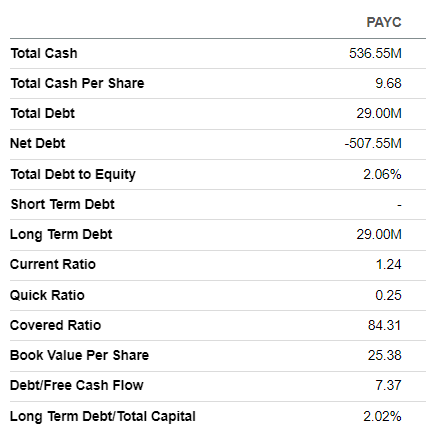
Task: Click the 1.24 Current Ratio value
Action: 388,264
